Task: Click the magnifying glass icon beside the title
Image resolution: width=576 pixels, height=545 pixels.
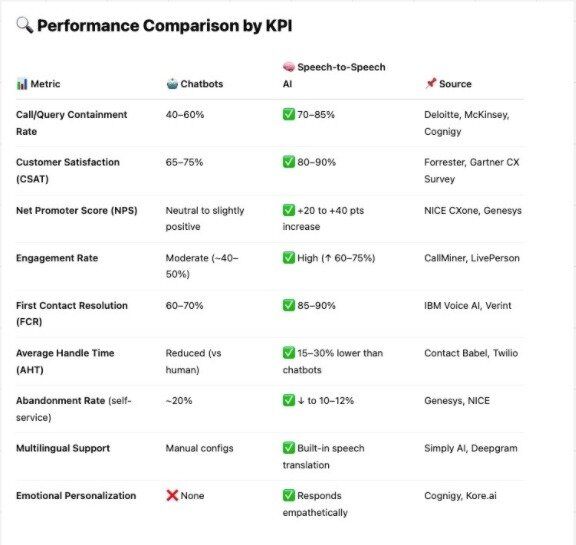Action: coord(25,25)
